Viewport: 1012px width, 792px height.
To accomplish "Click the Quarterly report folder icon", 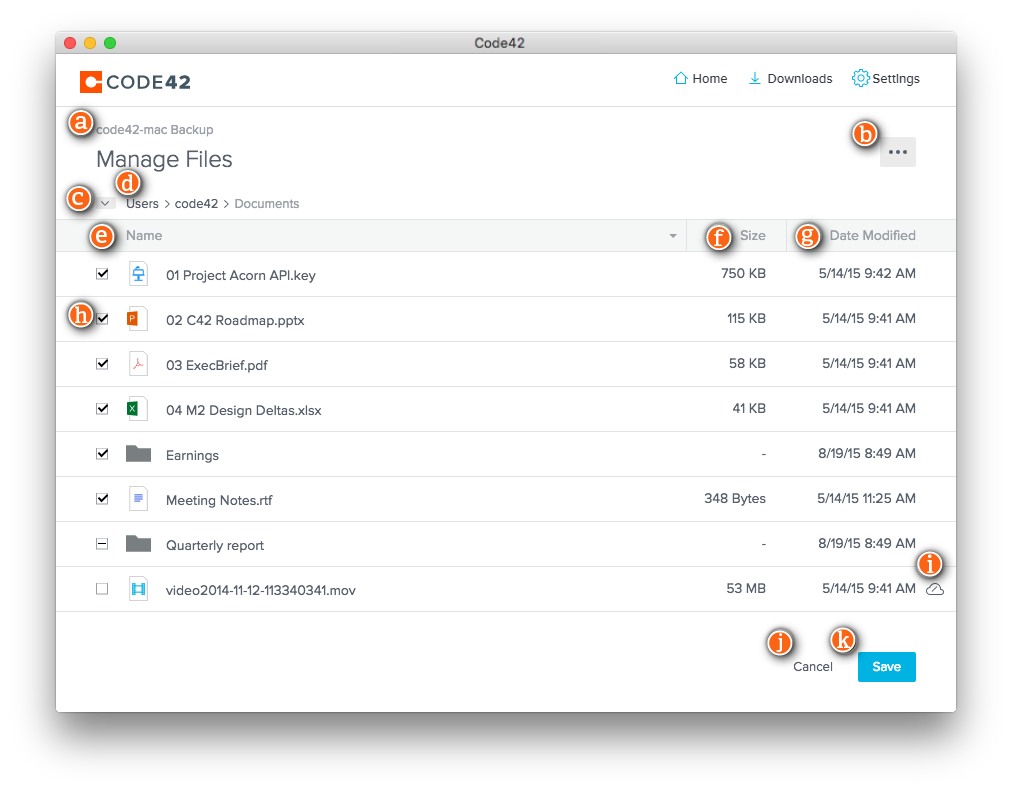I will point(138,543).
